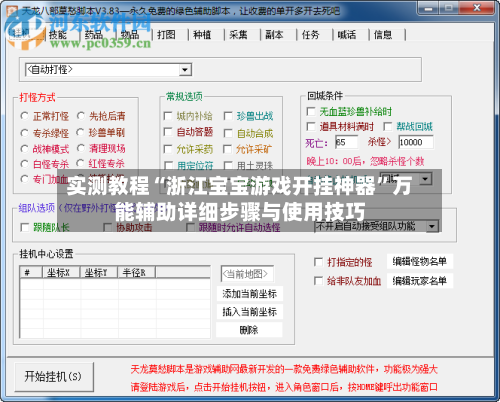Click the 开始挂机(S) button

[54, 377]
